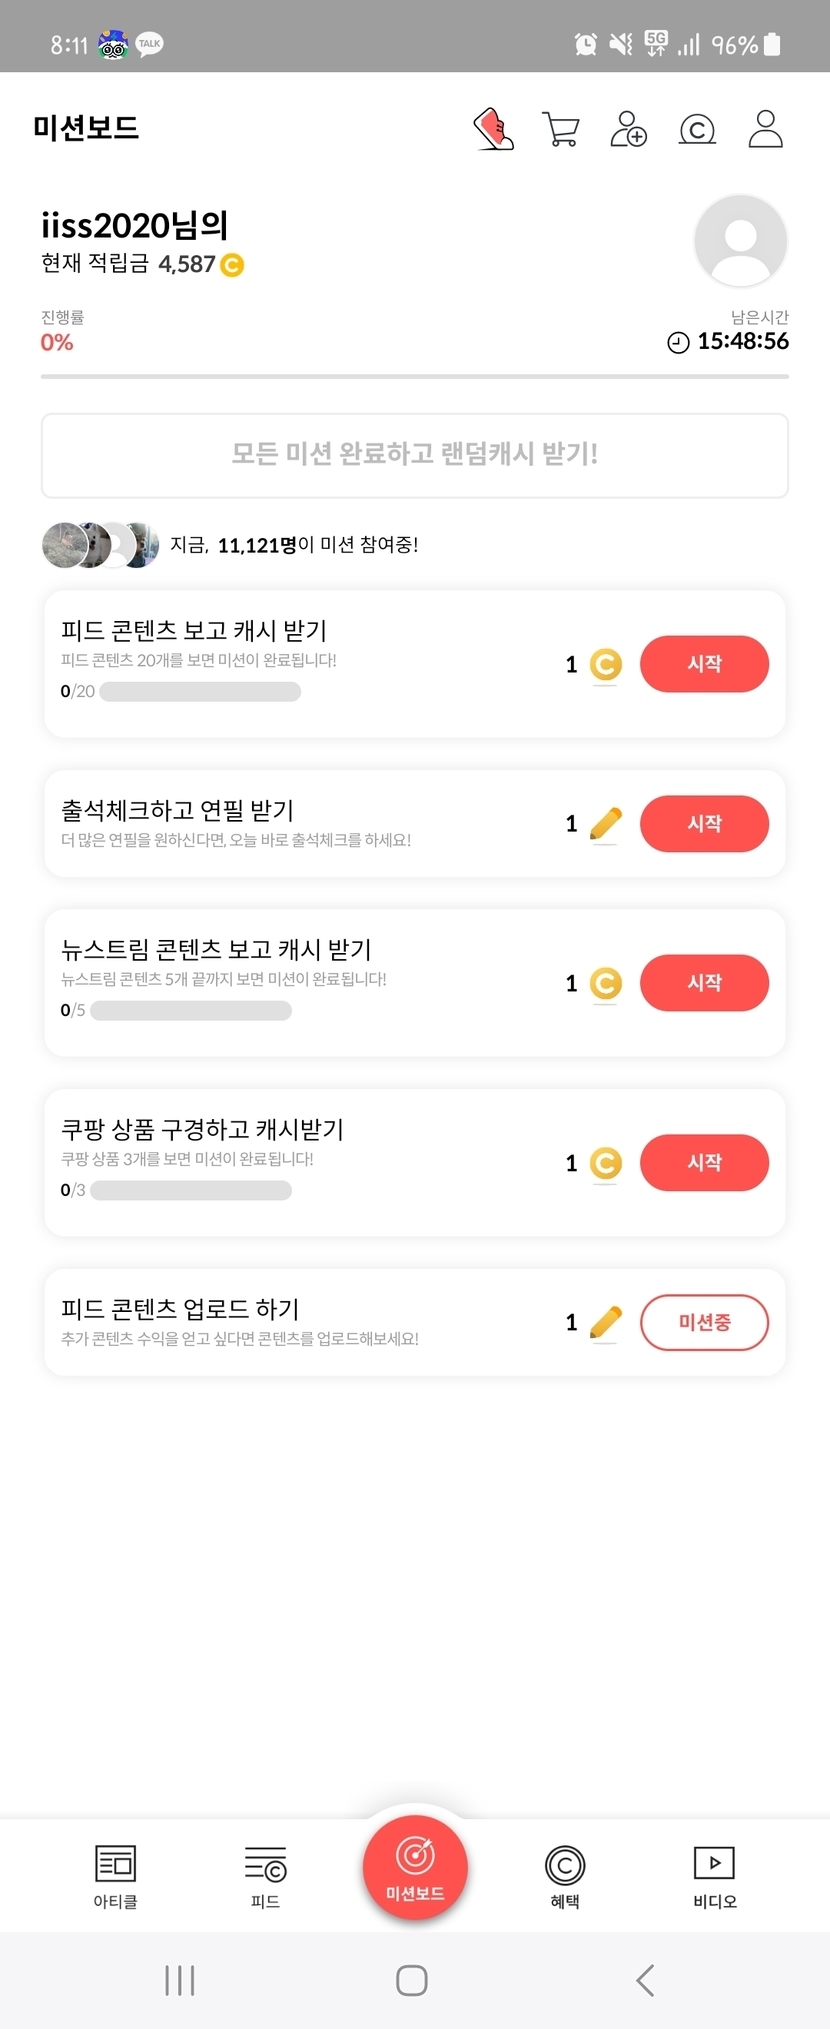Tap the red sneaker icon in header
Viewport: 830px width, 2029px height.
click(x=493, y=129)
